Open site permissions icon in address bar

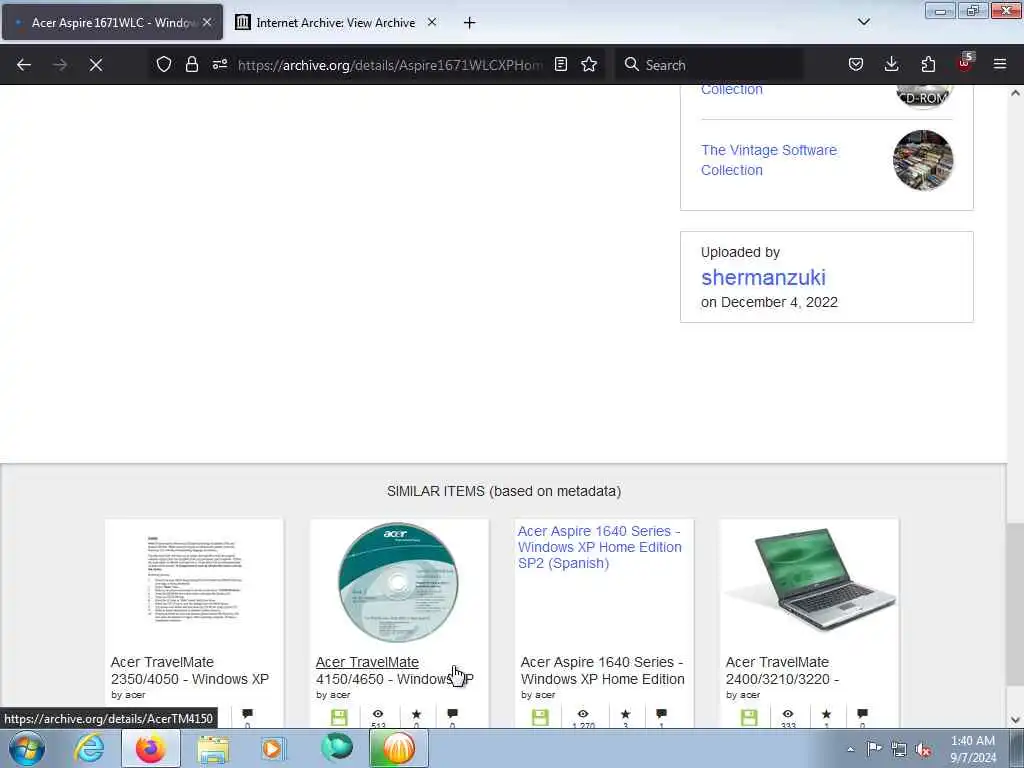point(219,65)
